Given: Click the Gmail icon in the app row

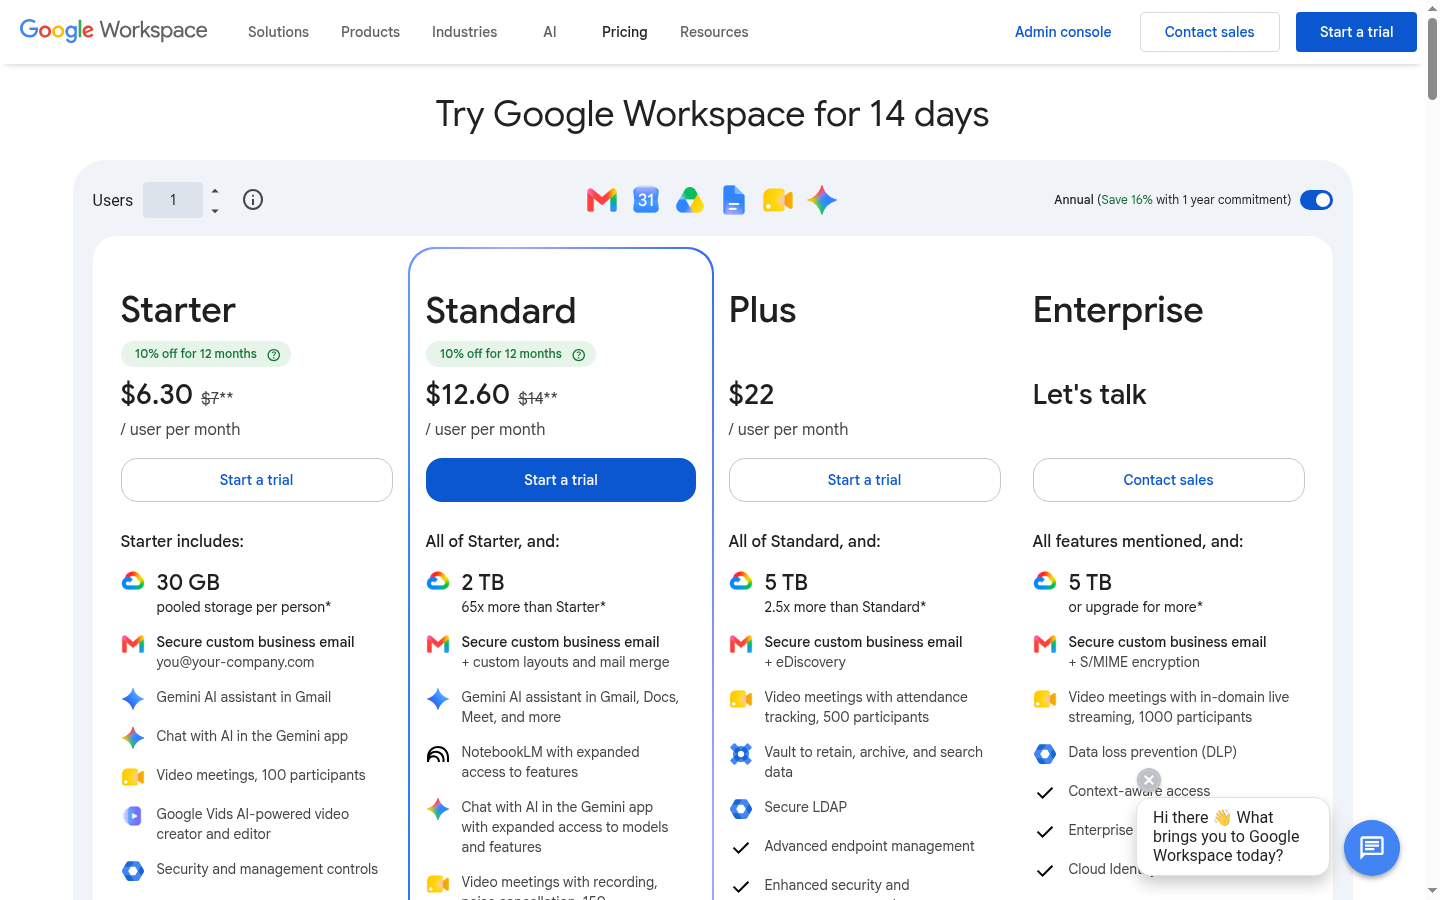Looking at the screenshot, I should [602, 200].
